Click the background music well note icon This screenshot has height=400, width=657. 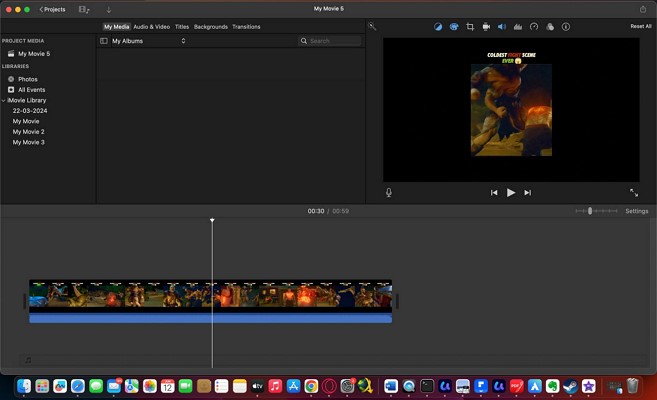(28, 360)
